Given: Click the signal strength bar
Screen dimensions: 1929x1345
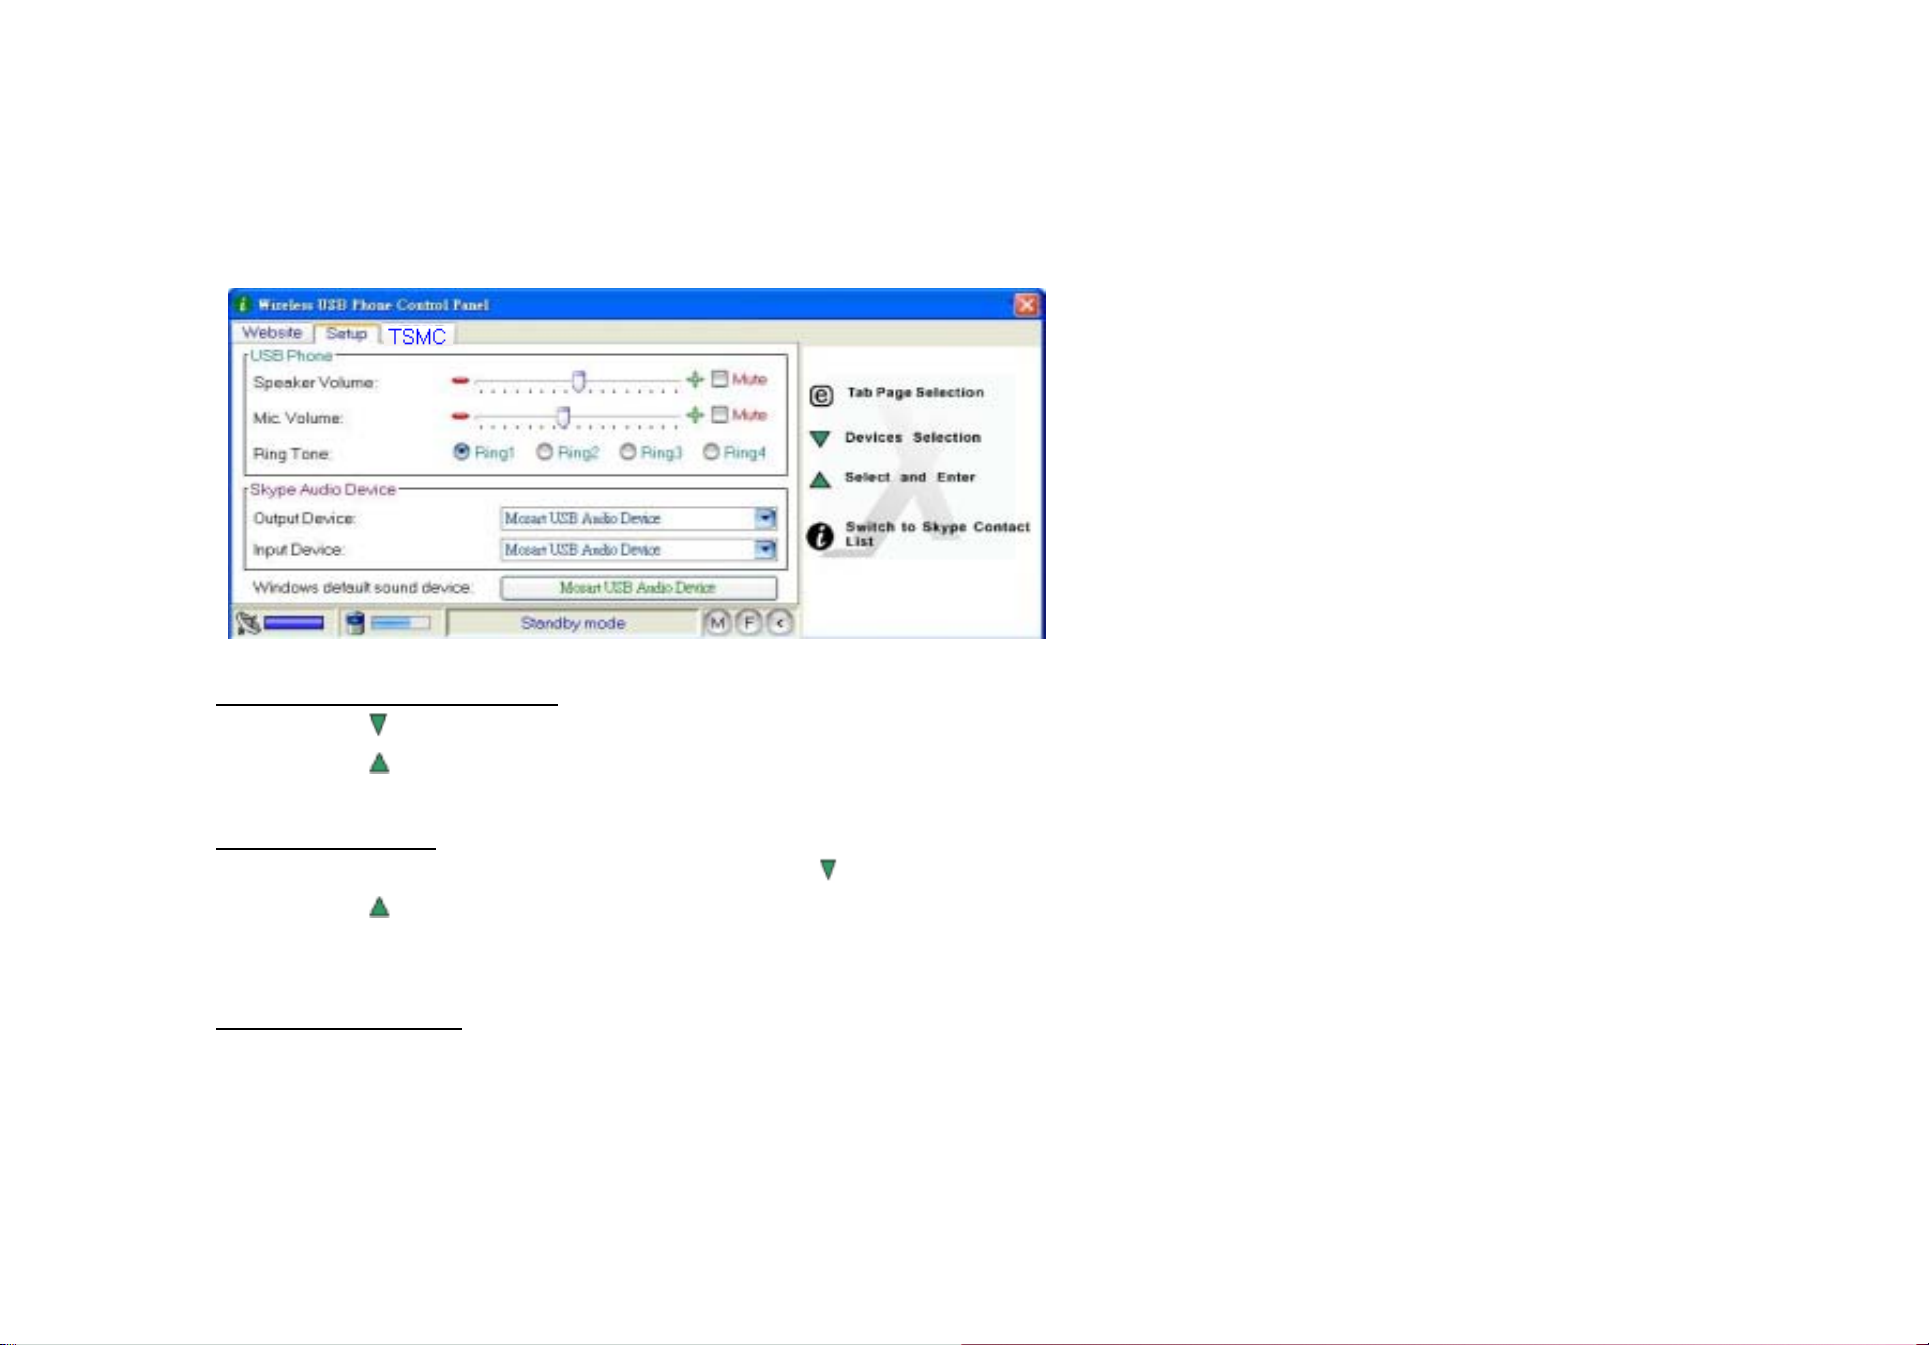Looking at the screenshot, I should 294,624.
